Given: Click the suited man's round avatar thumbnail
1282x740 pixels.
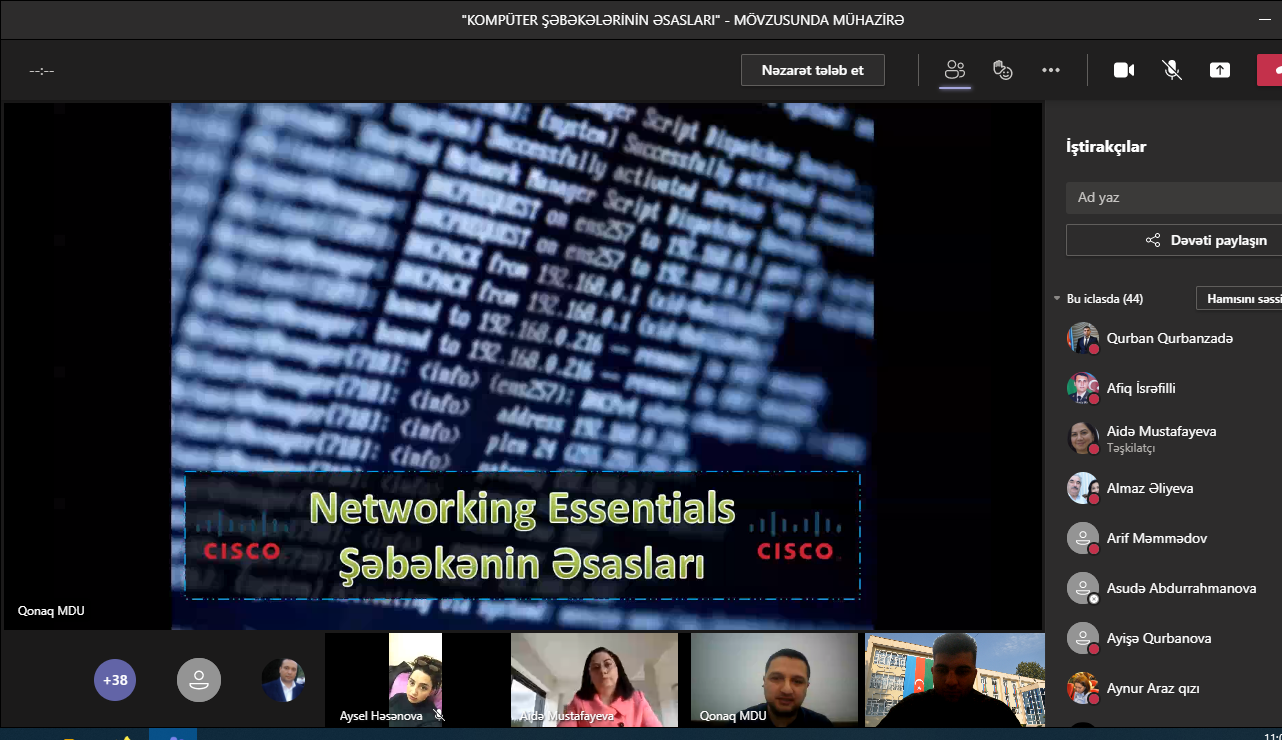Looking at the screenshot, I should tap(283, 680).
